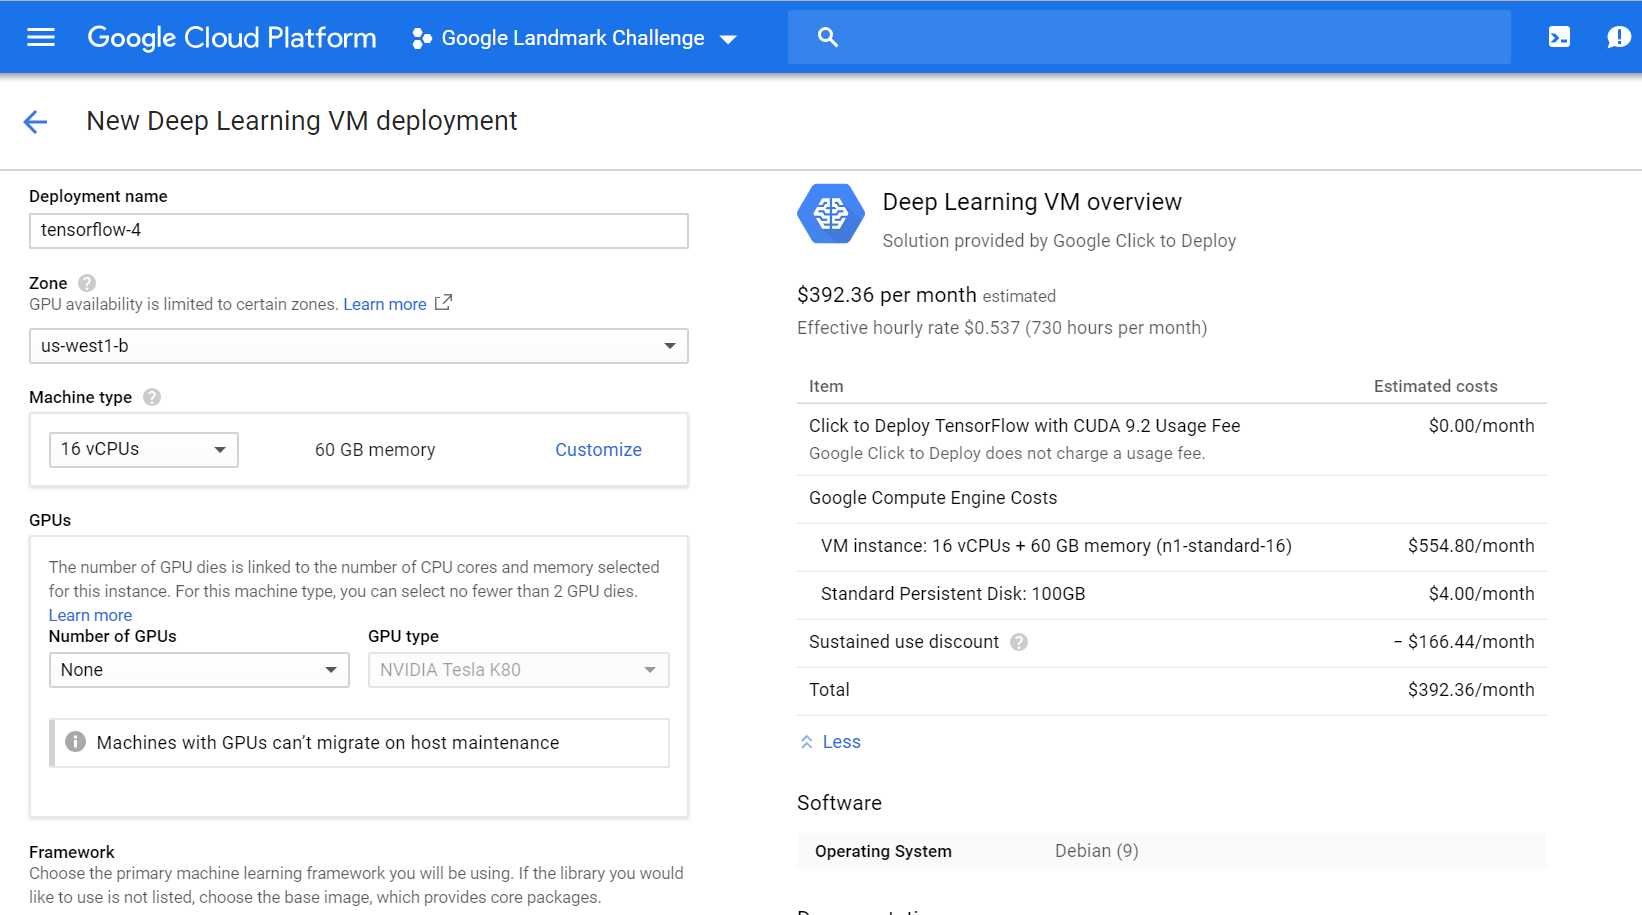This screenshot has width=1642, height=915.
Task: Click info icon in GPU migration notice
Action: click(x=75, y=742)
